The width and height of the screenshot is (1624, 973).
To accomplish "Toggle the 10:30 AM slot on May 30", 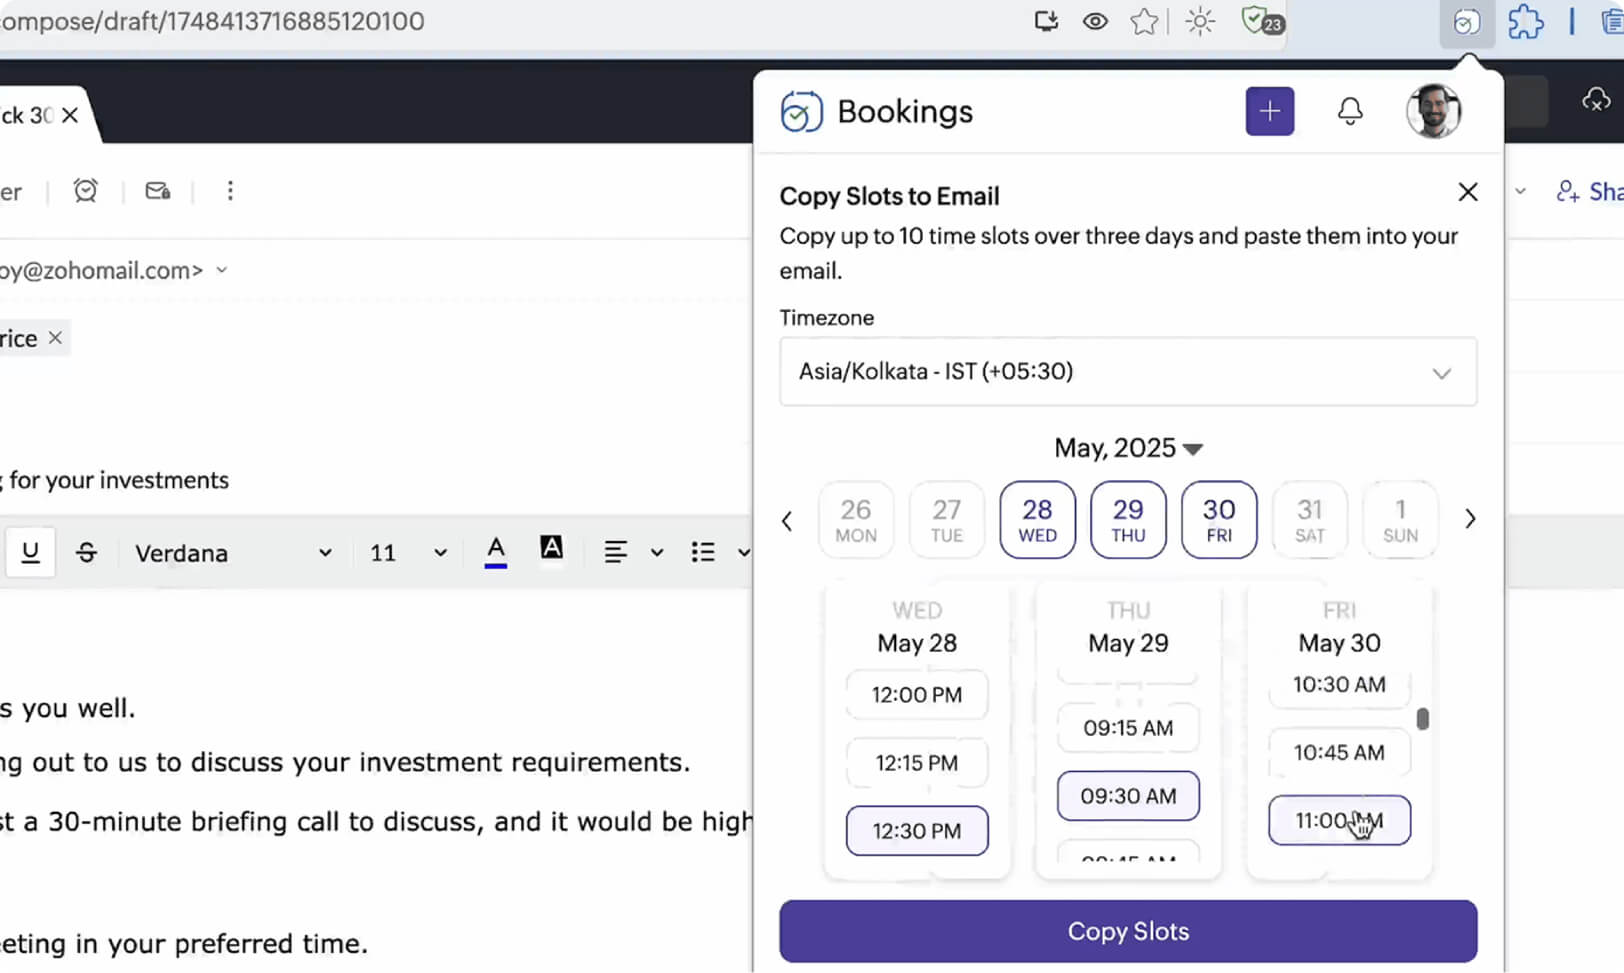I will (1338, 685).
